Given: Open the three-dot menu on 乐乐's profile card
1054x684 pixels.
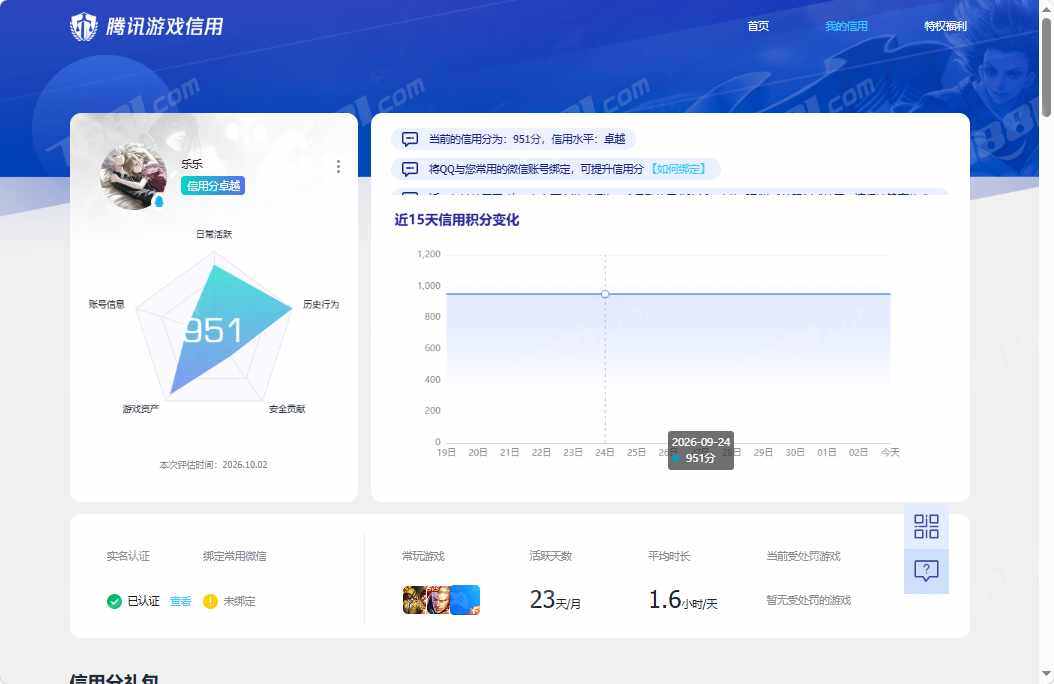Looking at the screenshot, I should (338, 166).
